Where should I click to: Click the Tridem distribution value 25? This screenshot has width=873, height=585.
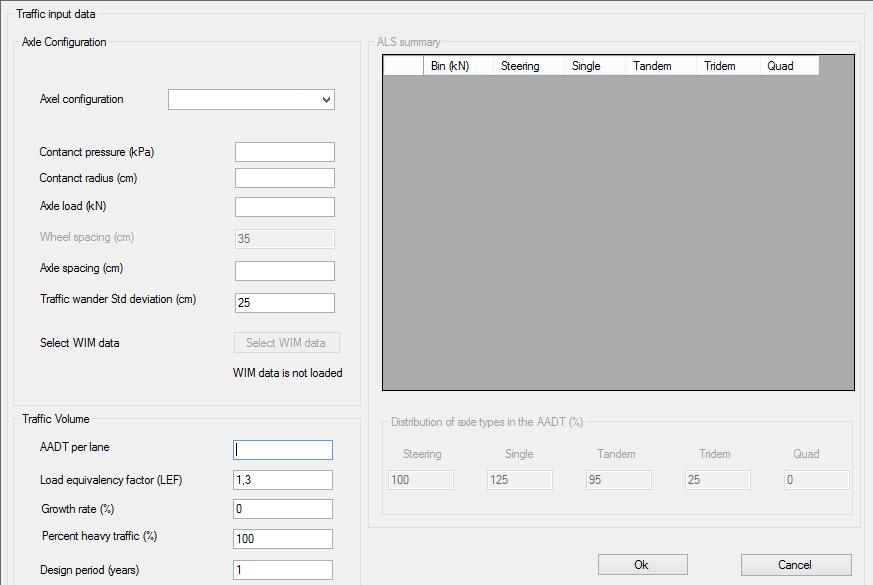718,480
